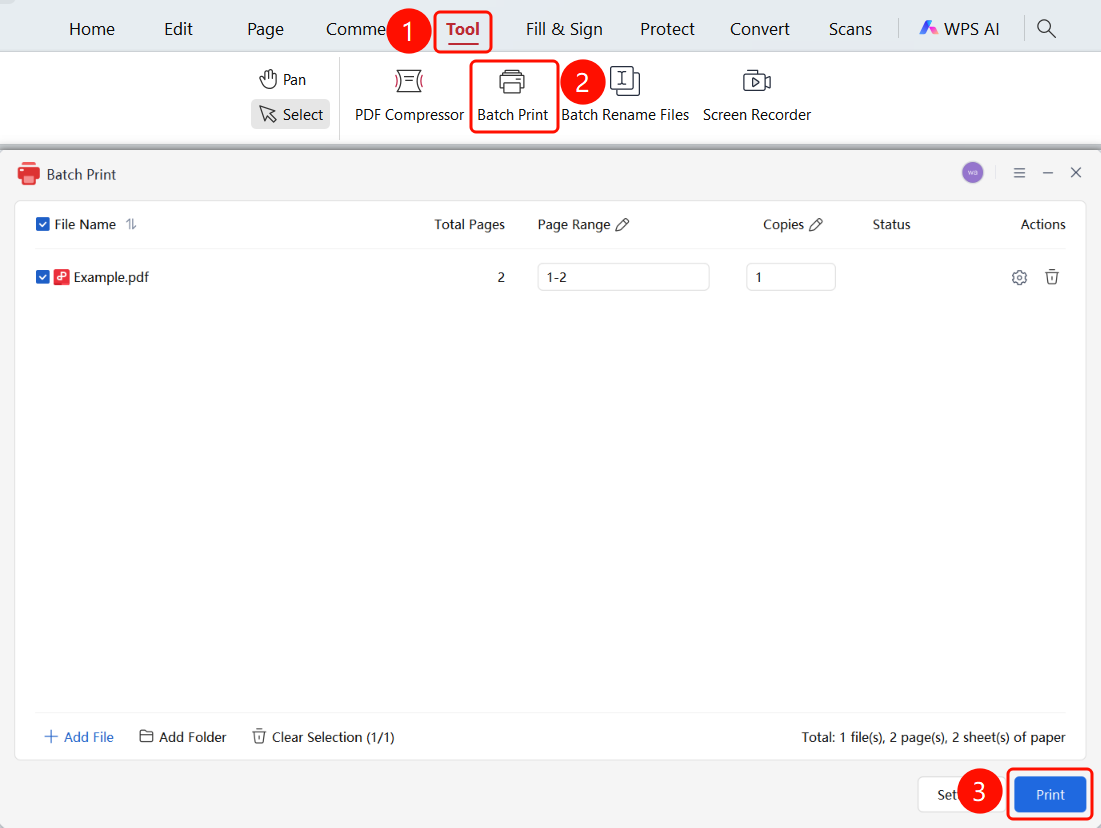Switch to the Home tab

92,29
